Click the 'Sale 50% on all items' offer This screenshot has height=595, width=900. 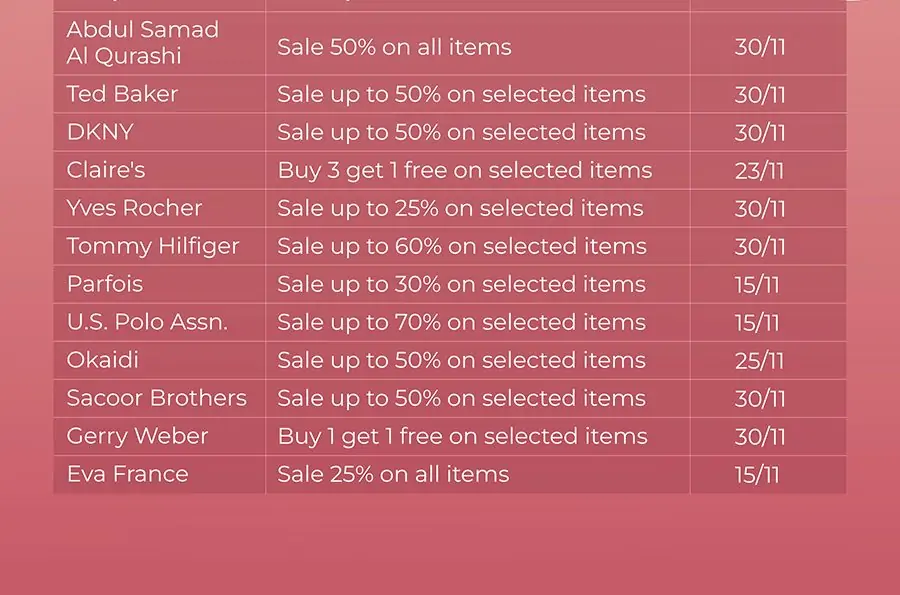tap(394, 47)
